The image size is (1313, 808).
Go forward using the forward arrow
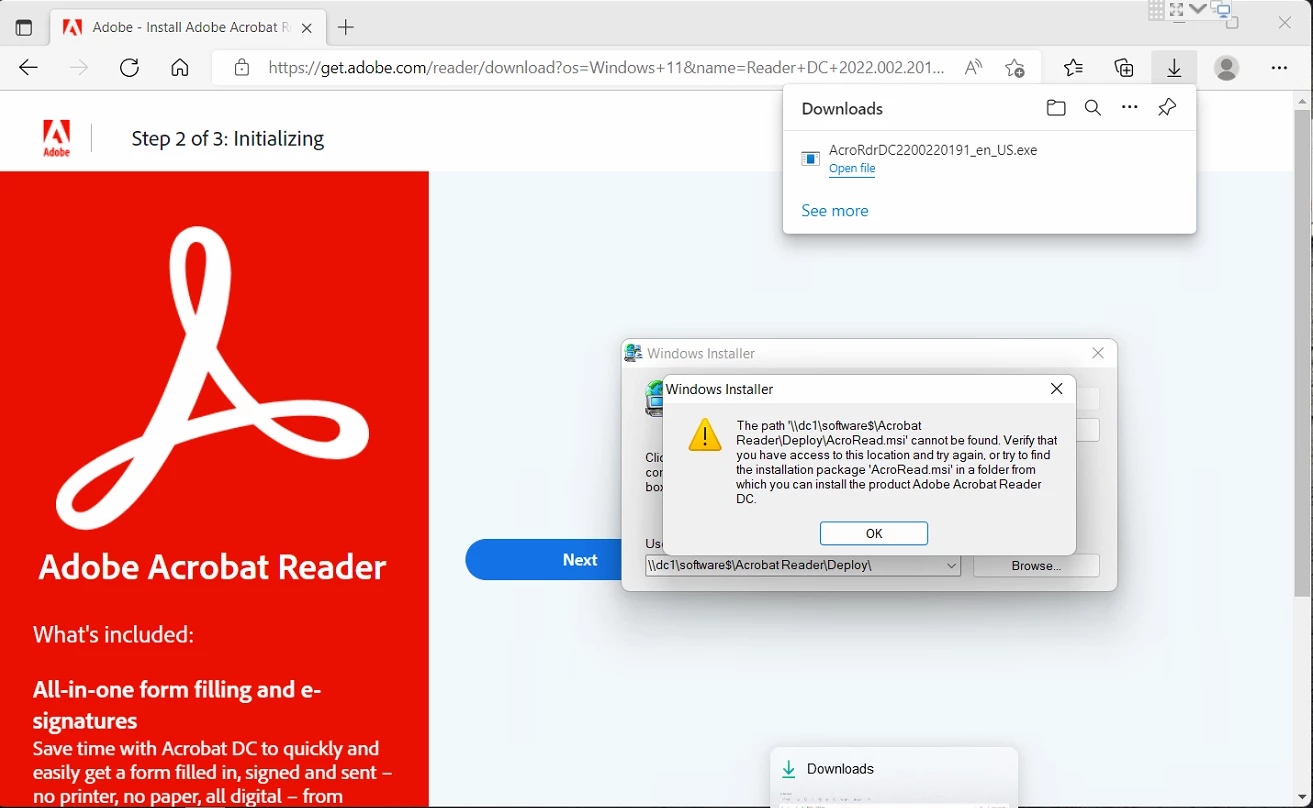(x=79, y=68)
